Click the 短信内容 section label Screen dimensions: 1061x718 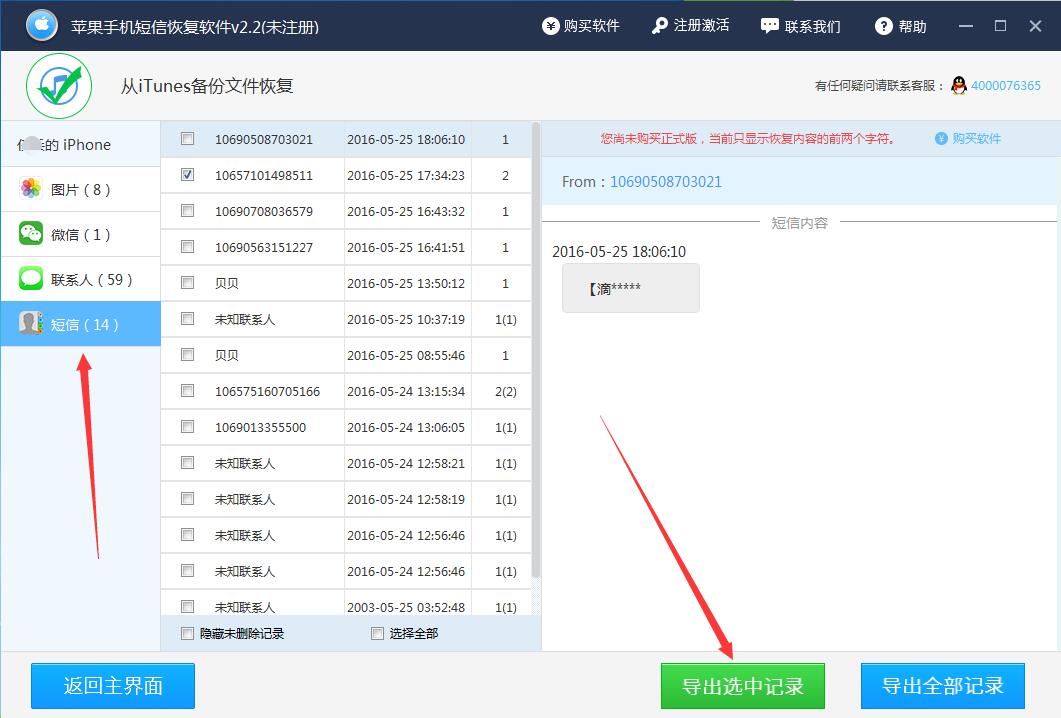(x=799, y=223)
